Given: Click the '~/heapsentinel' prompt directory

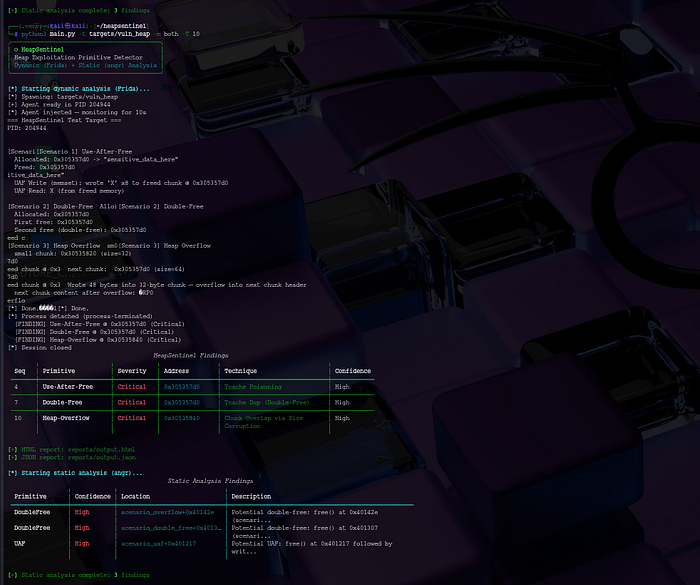Looking at the screenshot, I should point(121,26).
